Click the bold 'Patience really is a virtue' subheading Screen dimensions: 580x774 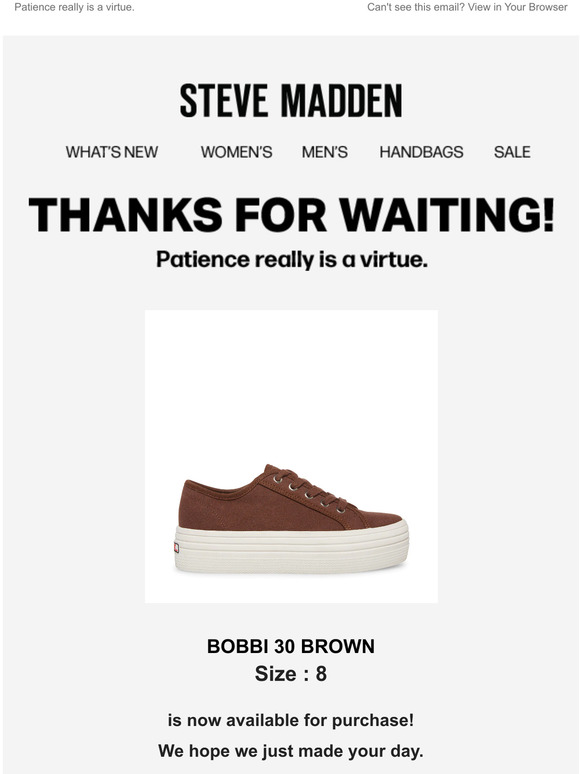pos(291,259)
